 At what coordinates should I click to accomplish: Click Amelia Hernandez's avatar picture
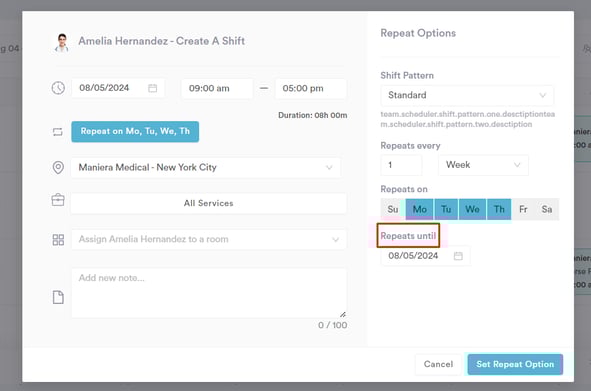[62, 42]
